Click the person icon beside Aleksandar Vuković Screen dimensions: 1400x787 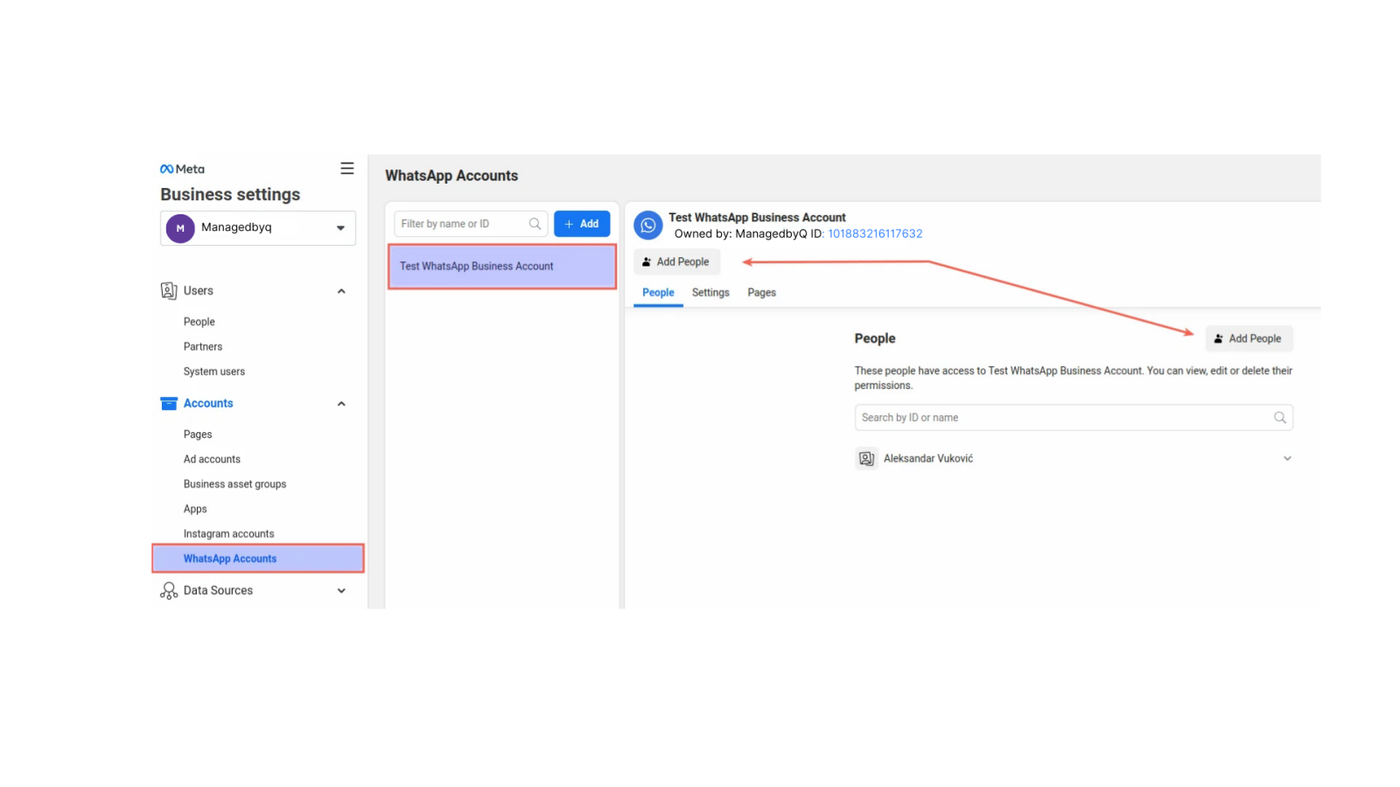(x=867, y=459)
